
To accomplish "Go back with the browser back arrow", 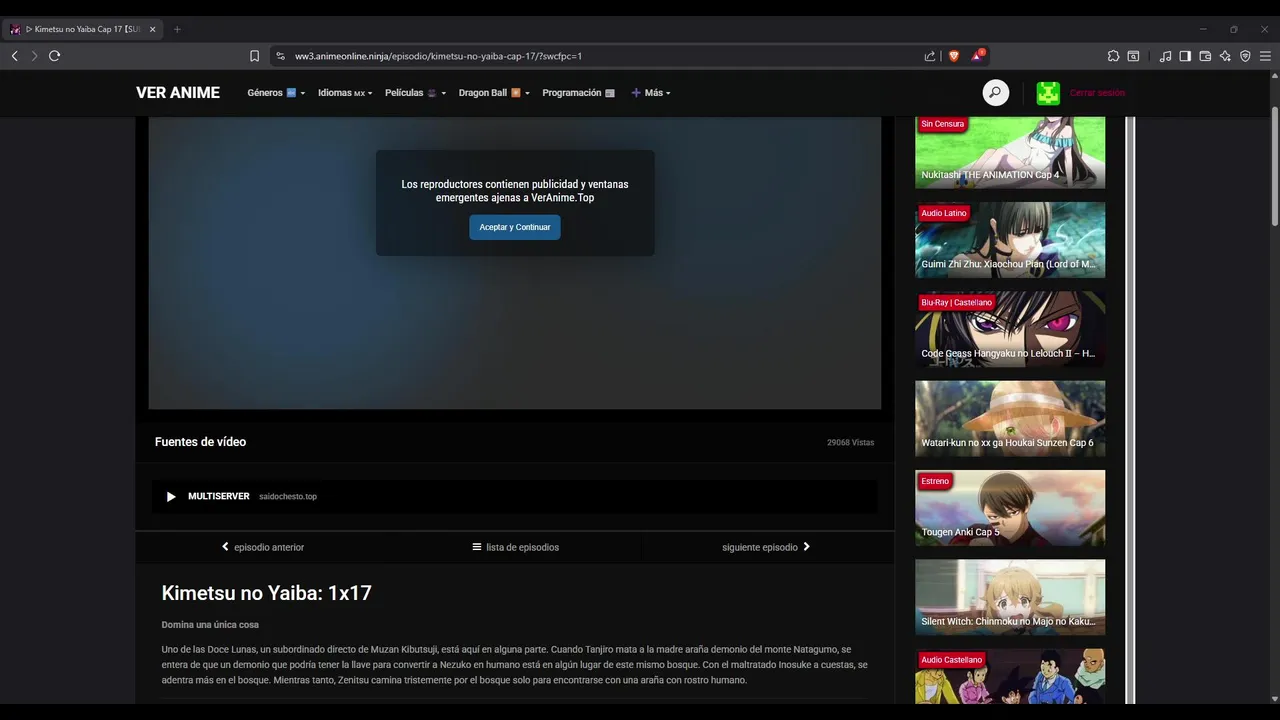I will 14,56.
